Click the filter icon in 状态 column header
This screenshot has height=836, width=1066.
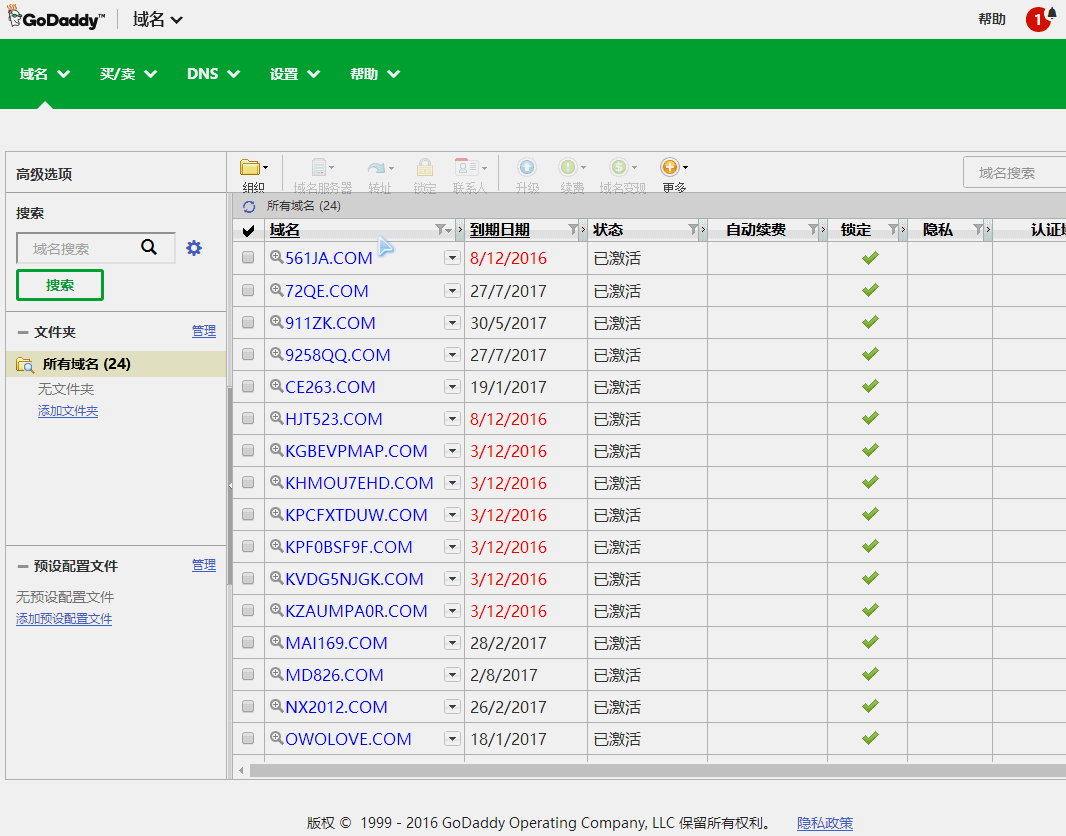click(693, 230)
